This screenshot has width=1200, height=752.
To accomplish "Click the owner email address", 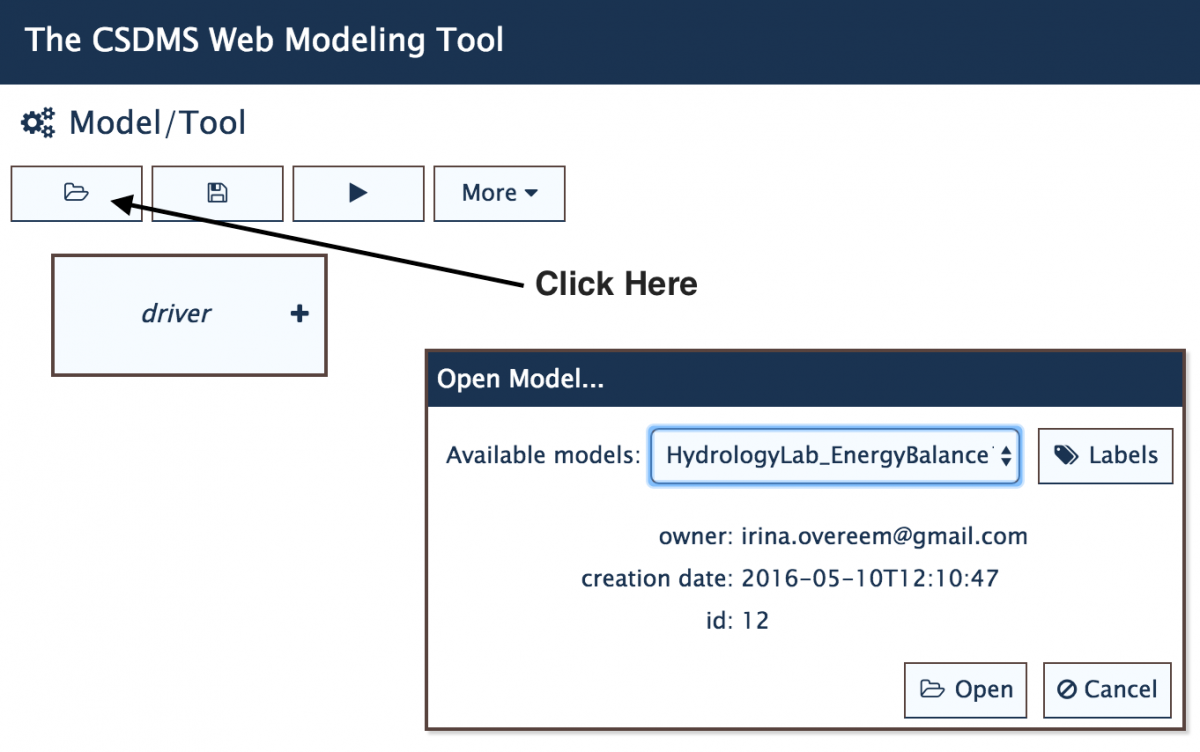I will [x=884, y=536].
